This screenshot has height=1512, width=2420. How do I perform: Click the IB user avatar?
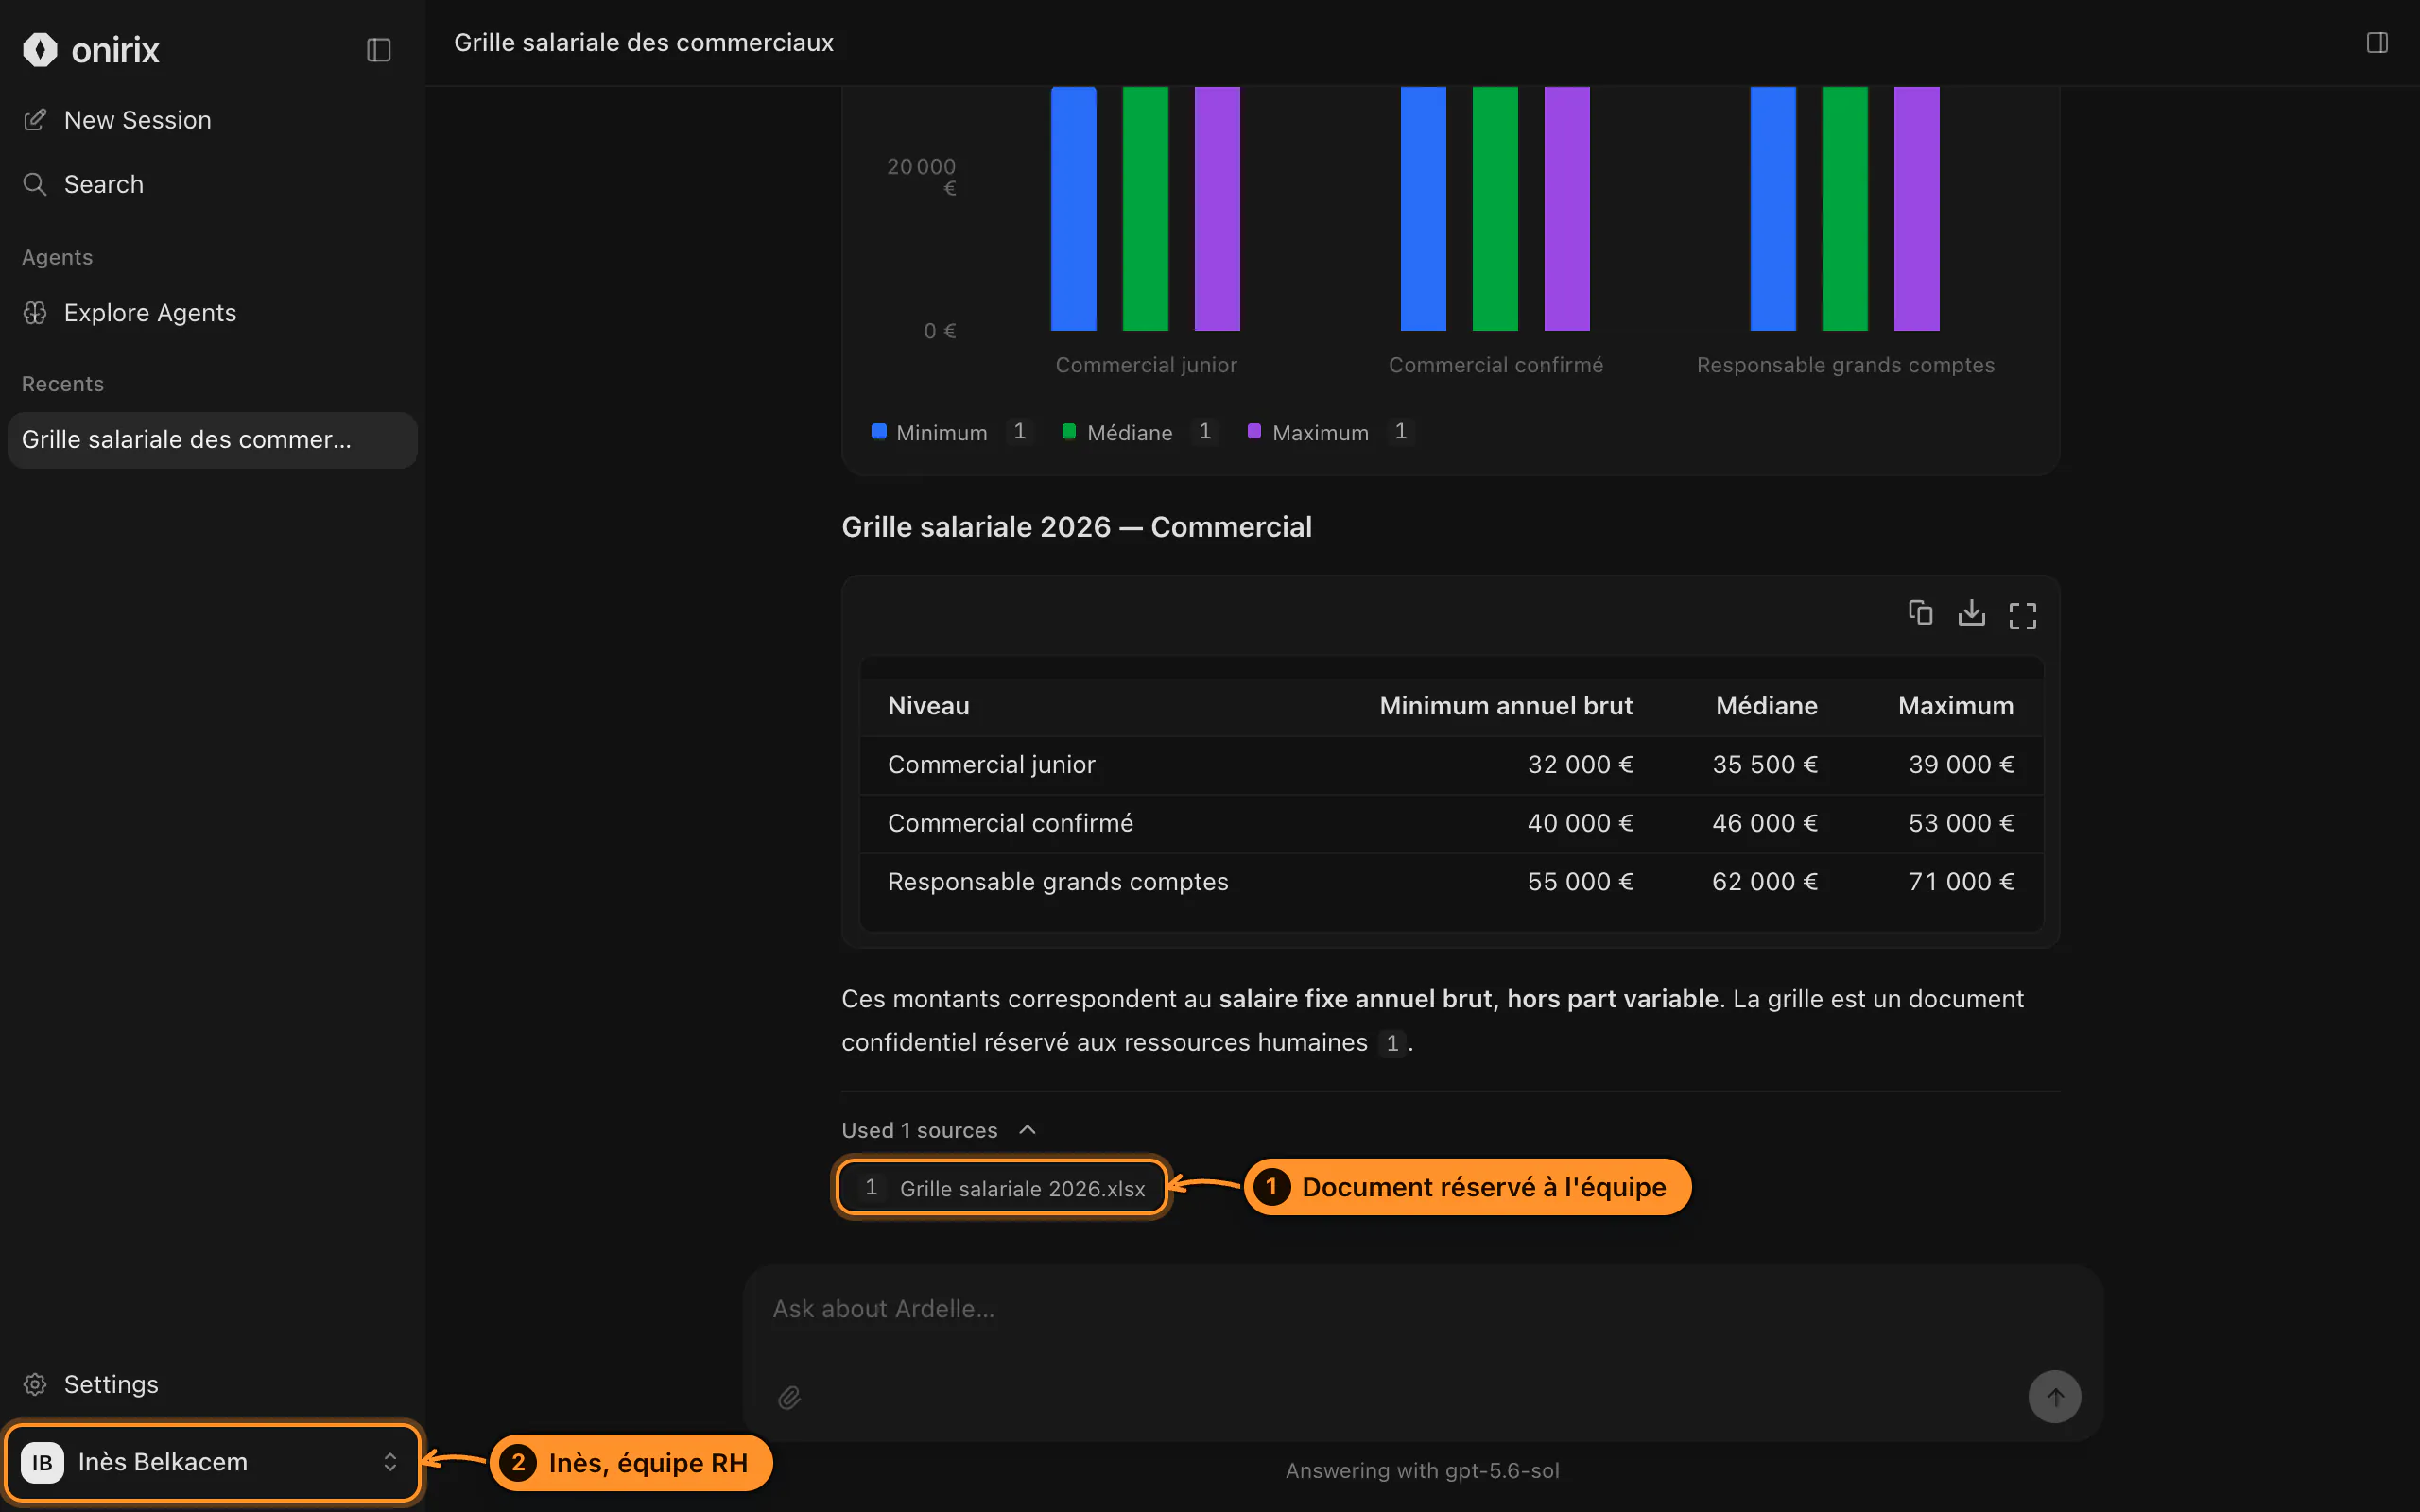coord(42,1462)
